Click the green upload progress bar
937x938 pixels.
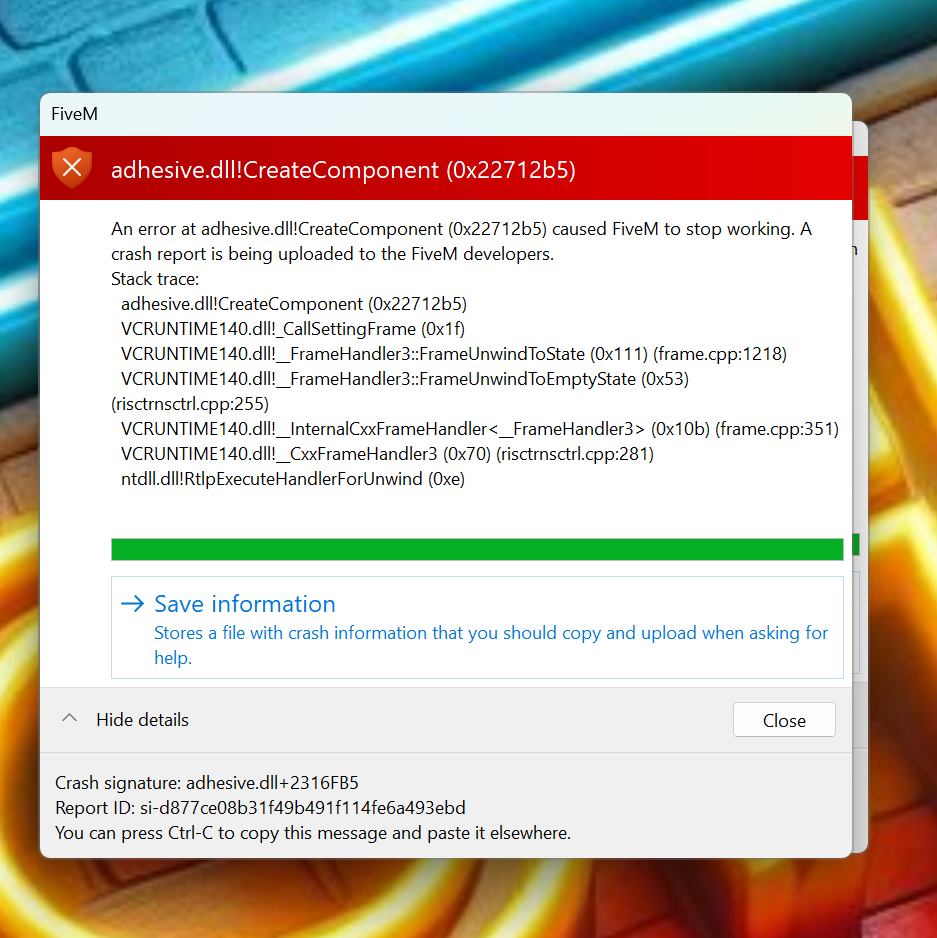pyautogui.click(x=477, y=549)
